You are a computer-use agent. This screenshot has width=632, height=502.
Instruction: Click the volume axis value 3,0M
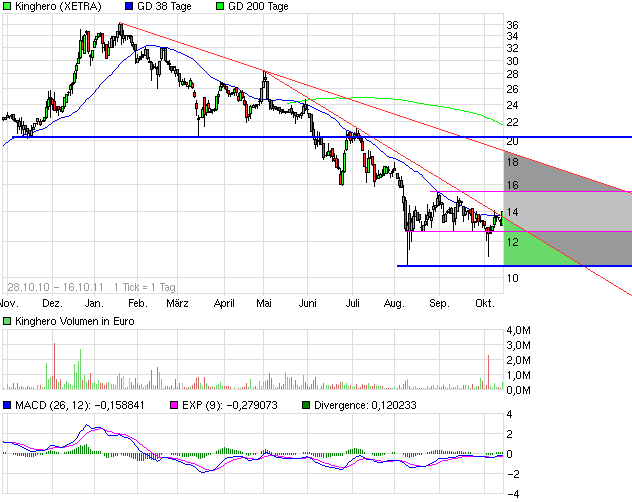518,345
